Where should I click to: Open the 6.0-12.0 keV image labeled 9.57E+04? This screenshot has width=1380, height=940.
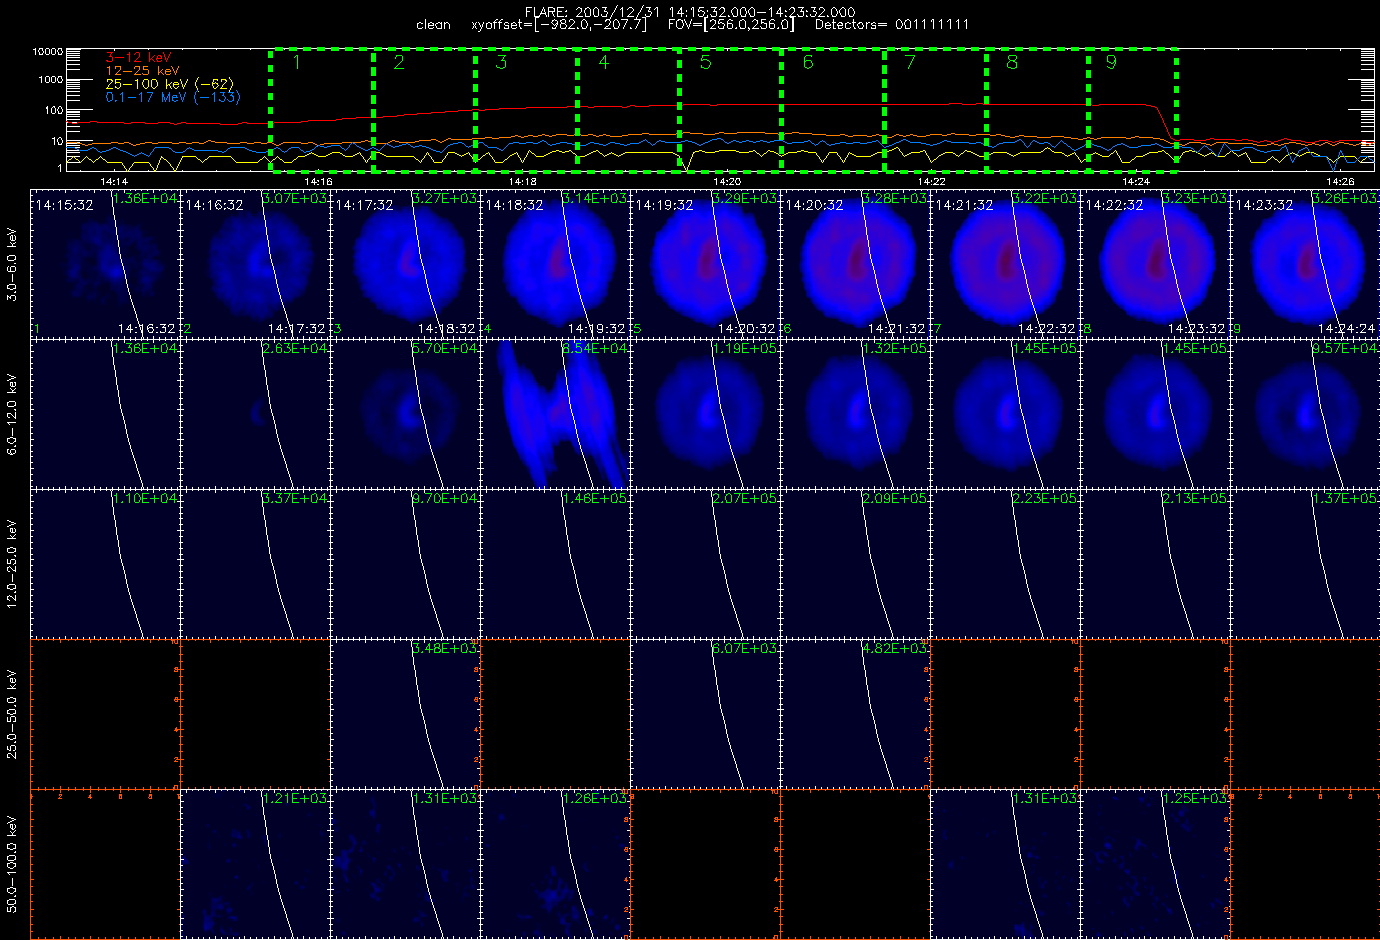(1305, 413)
